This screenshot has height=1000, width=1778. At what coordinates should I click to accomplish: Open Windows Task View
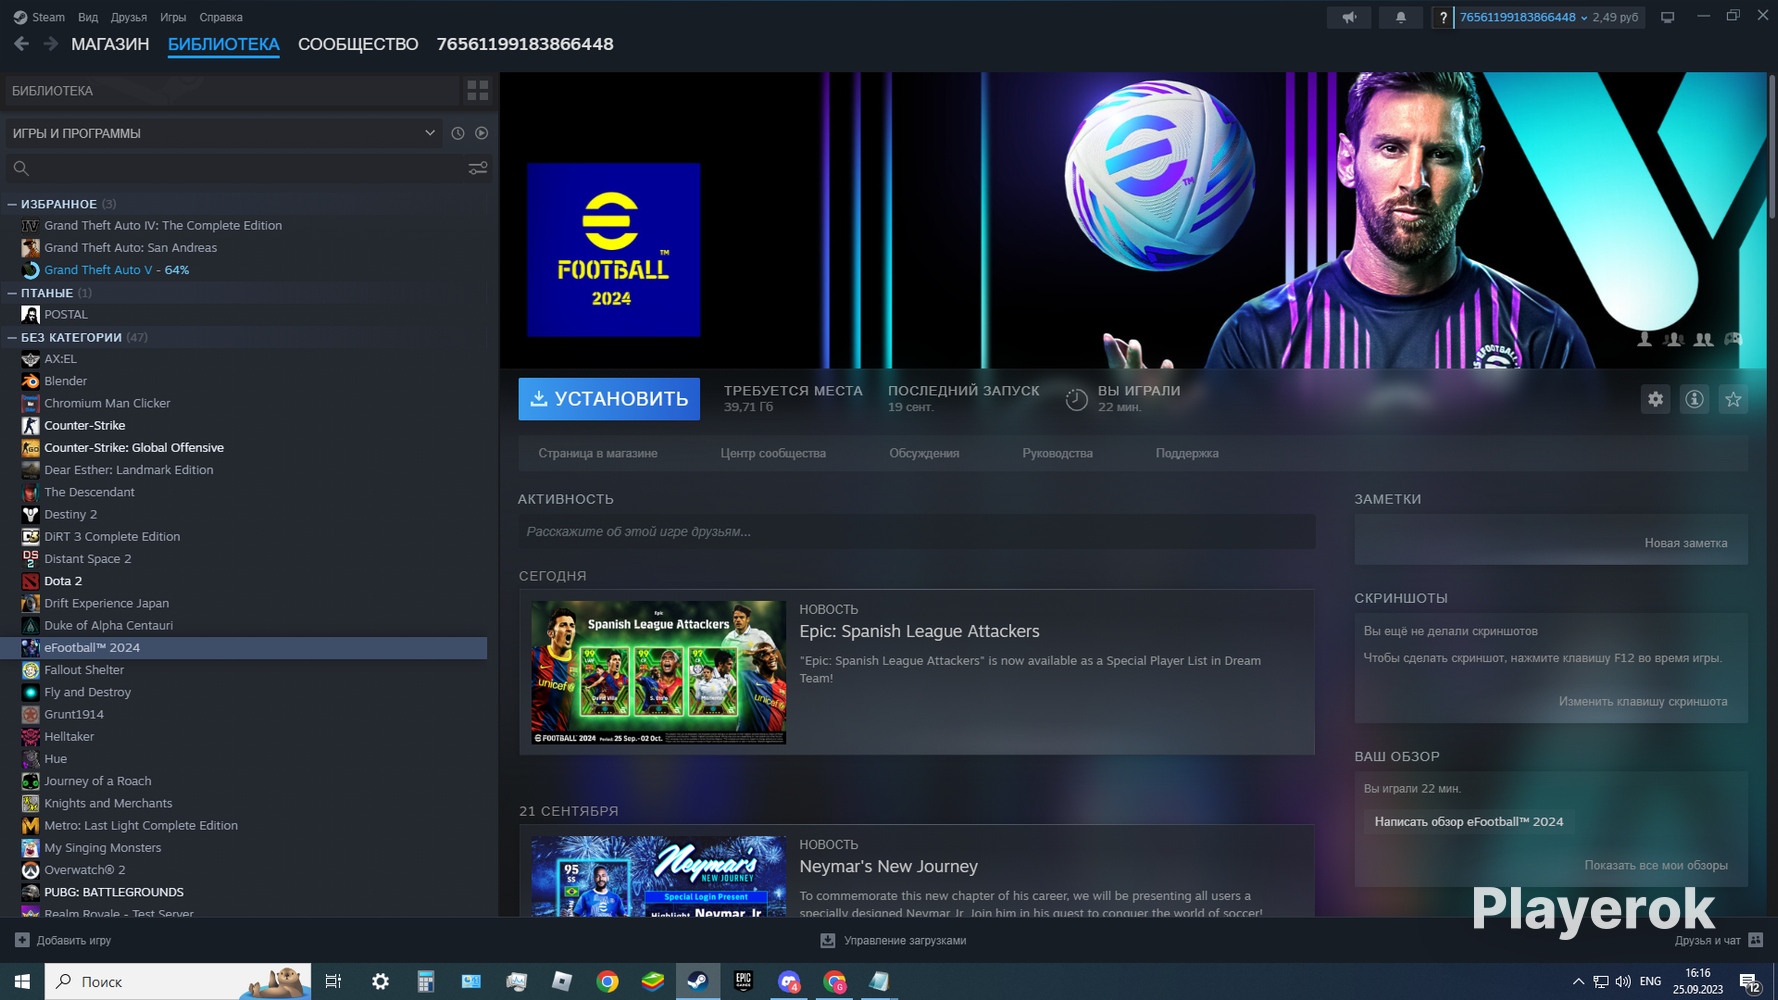coord(334,981)
